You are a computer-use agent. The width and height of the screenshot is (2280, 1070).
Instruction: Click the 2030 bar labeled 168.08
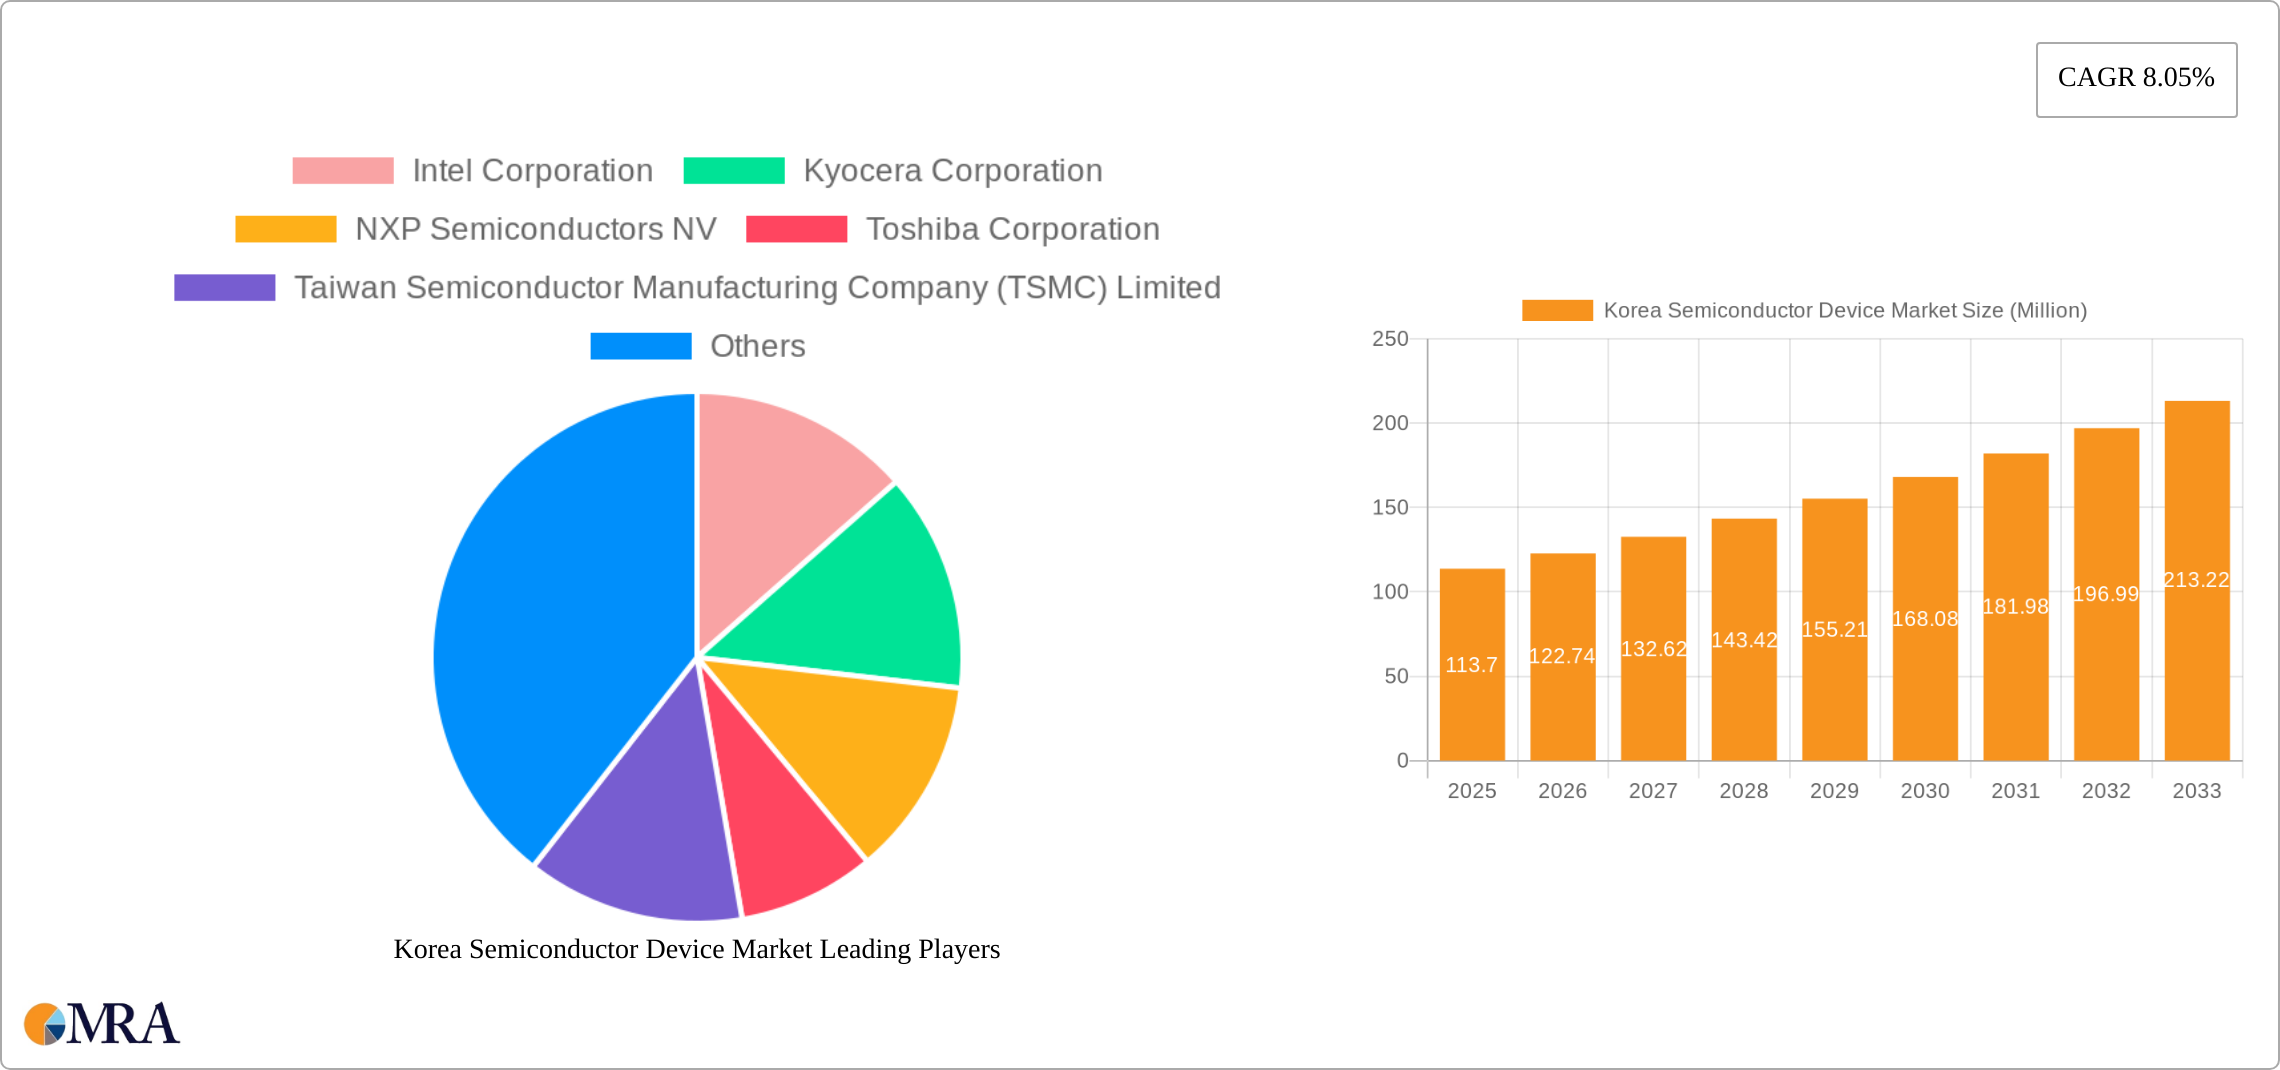point(1925,619)
